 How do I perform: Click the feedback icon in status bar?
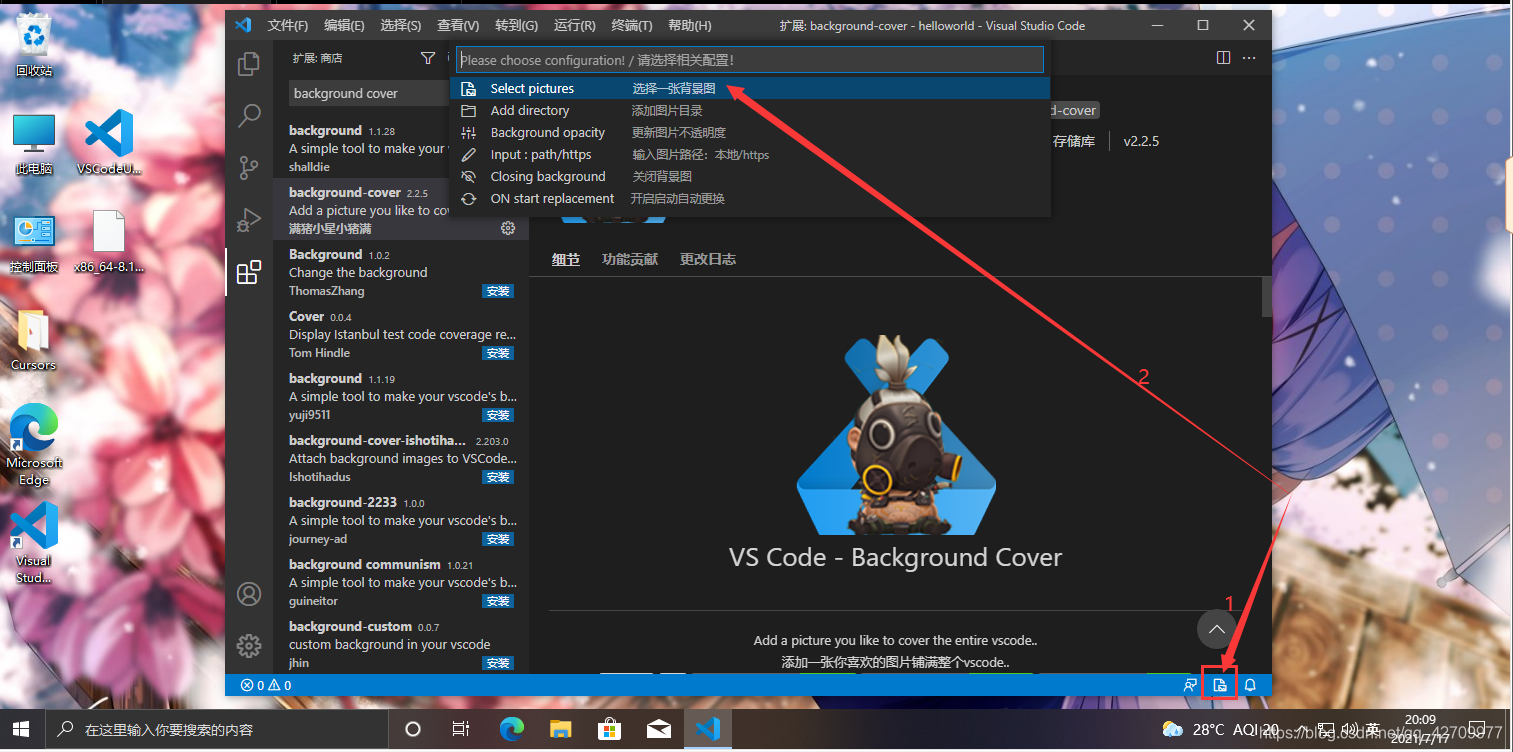coord(1190,685)
